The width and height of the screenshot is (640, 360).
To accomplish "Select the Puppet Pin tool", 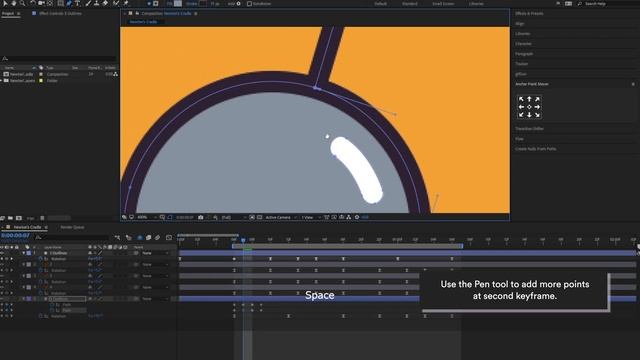I will tap(126, 3).
